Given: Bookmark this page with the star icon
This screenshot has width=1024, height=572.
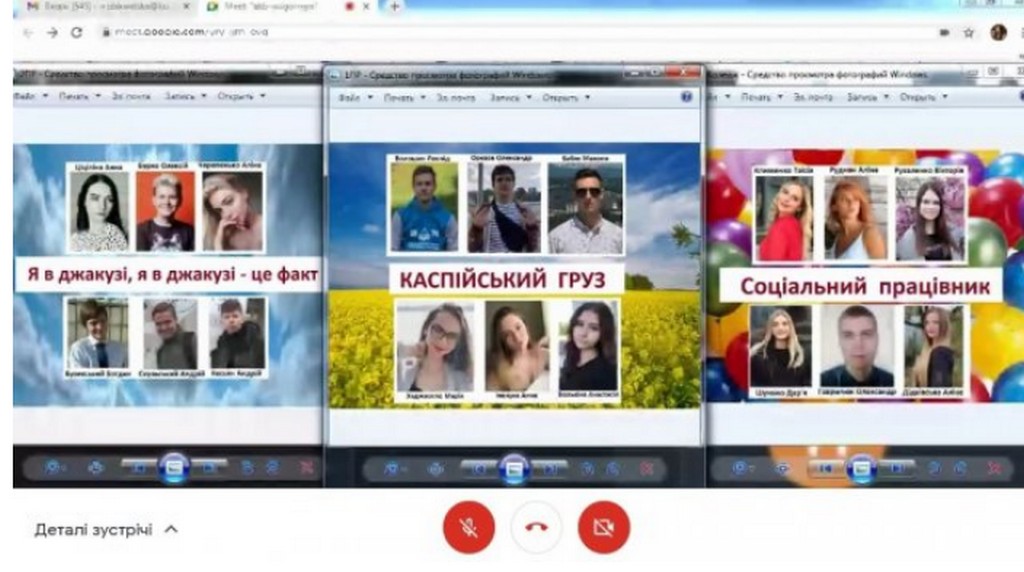Looking at the screenshot, I should [x=968, y=32].
